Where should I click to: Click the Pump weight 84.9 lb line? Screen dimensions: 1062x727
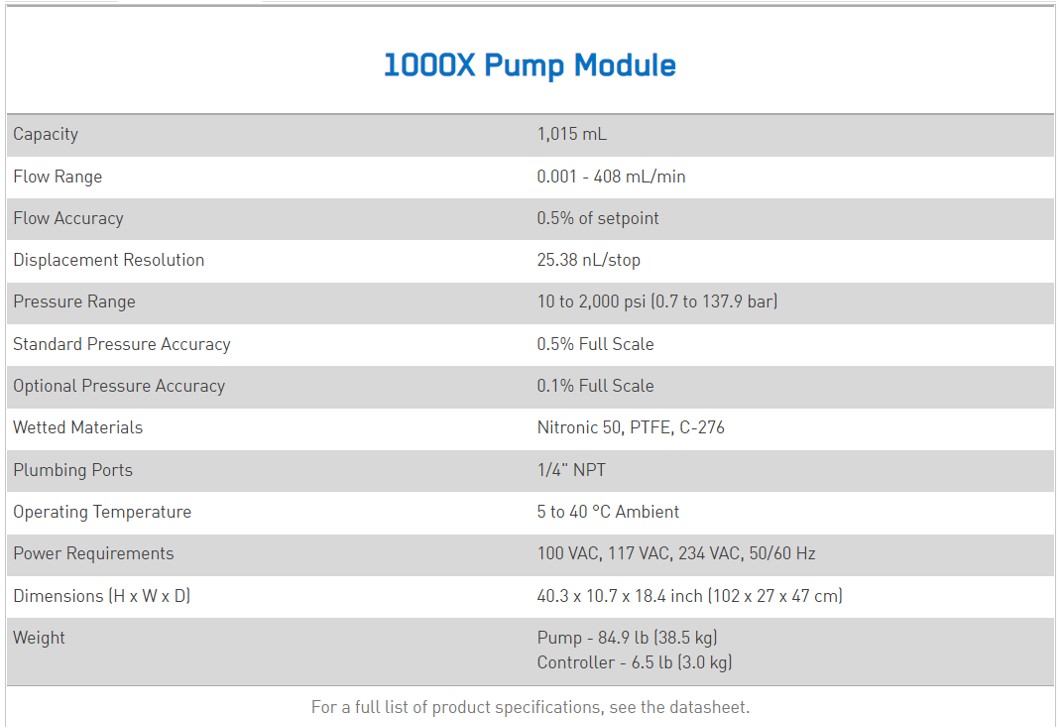pos(627,638)
